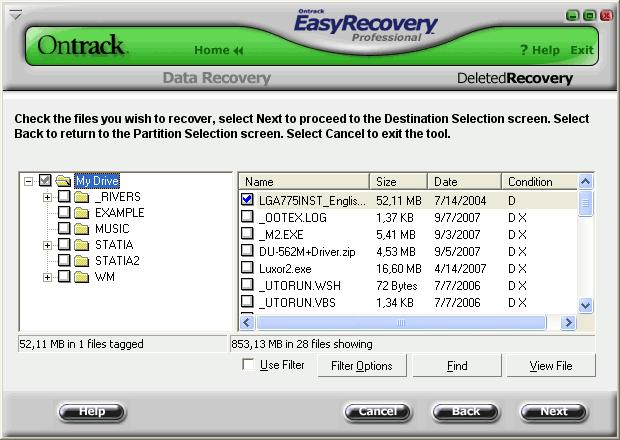Expand the STATIA folder node
The height and width of the screenshot is (440, 620).
point(47,245)
